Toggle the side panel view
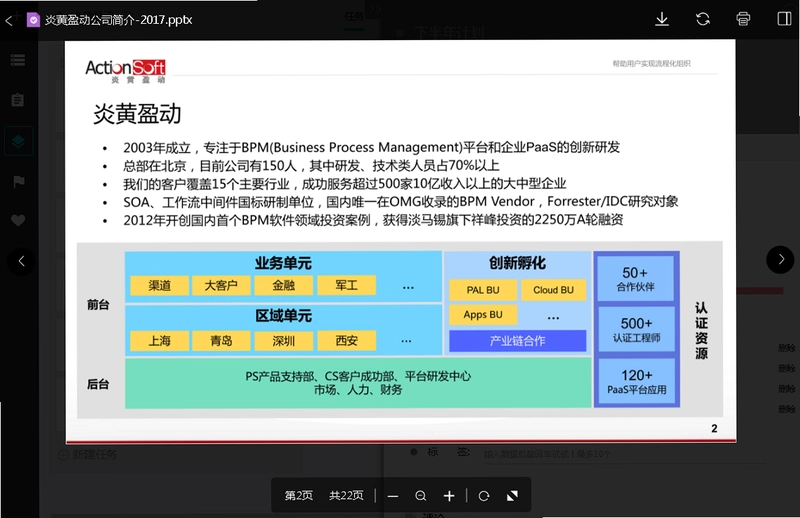This screenshot has width=800, height=518. click(784, 19)
